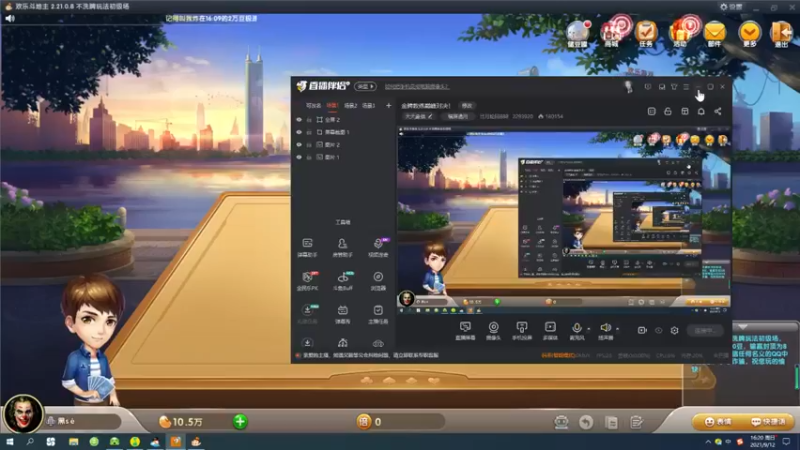
Task: Click the joker player avatar
Action: click(23, 414)
